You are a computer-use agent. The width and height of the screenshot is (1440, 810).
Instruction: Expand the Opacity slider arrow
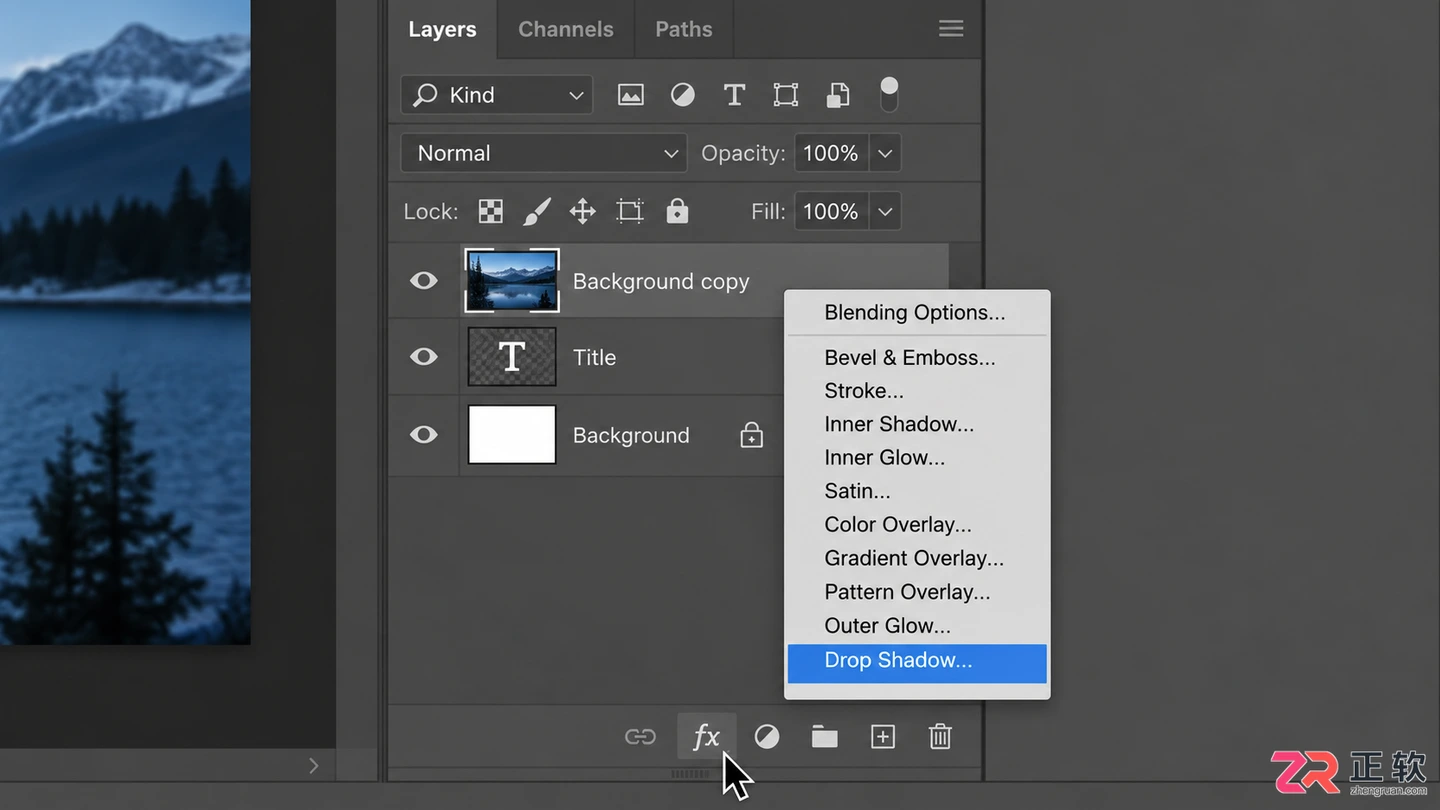coord(885,153)
